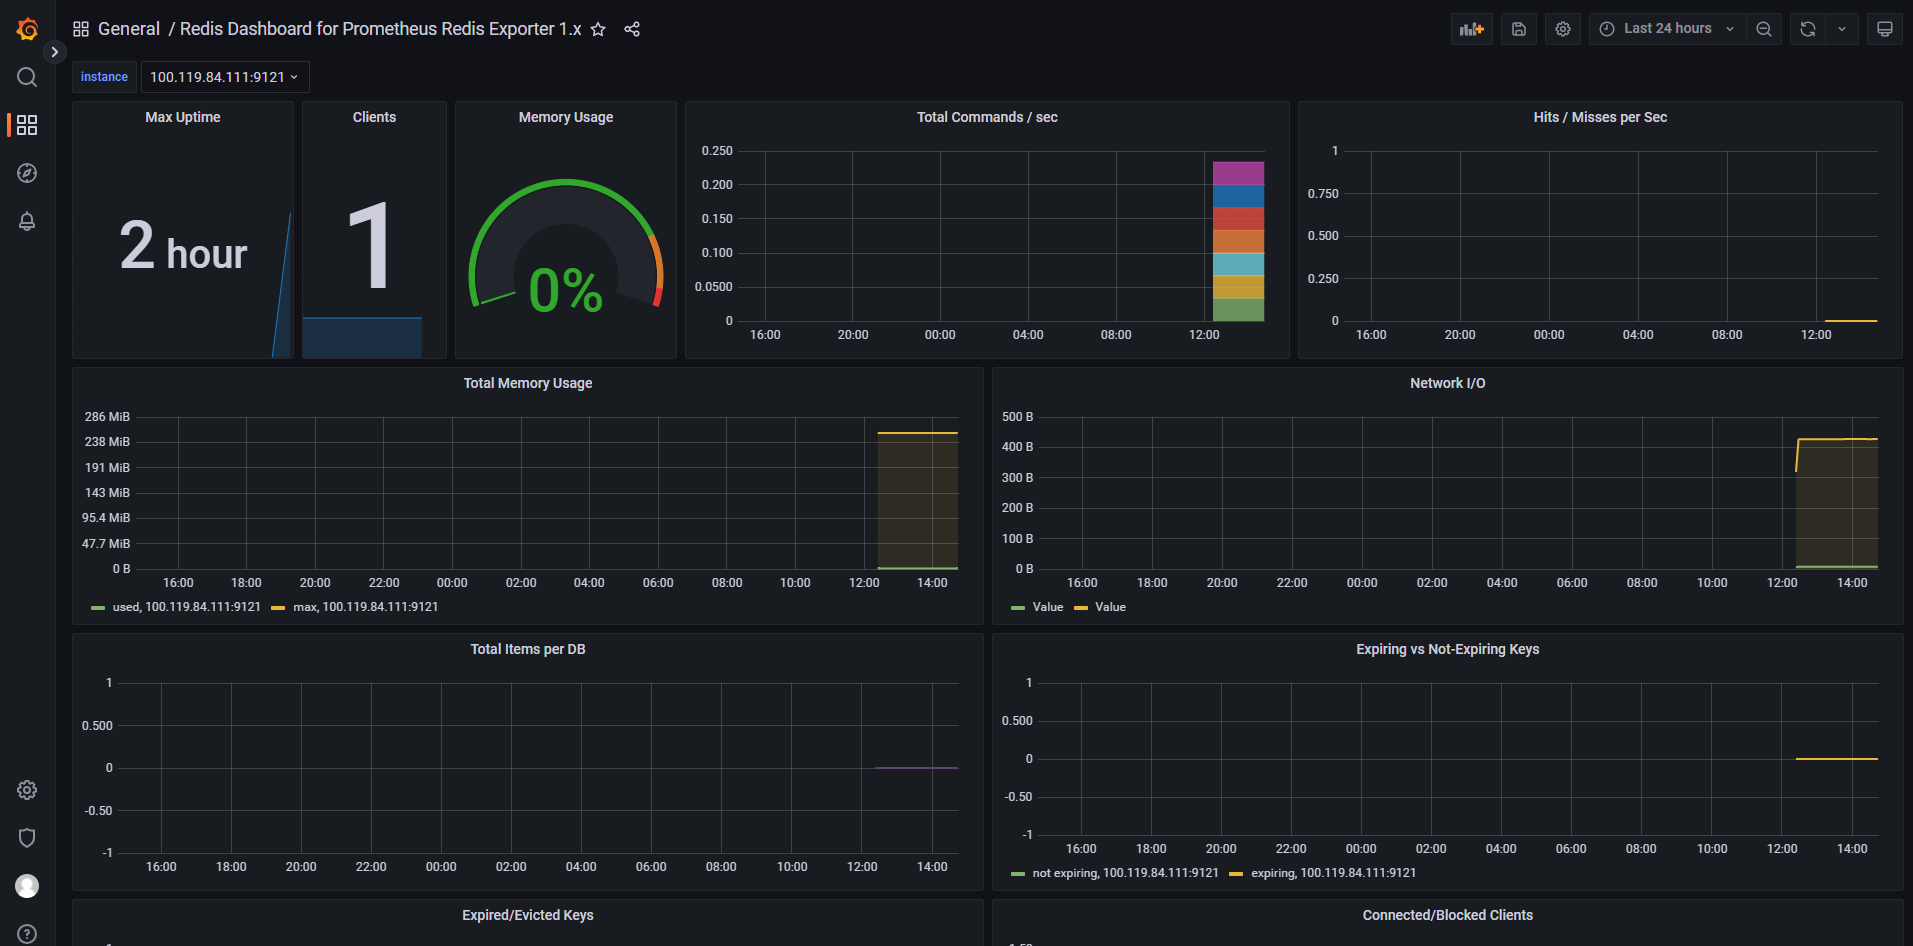
Task: Open Total Items per DB panel menu
Action: point(528,649)
